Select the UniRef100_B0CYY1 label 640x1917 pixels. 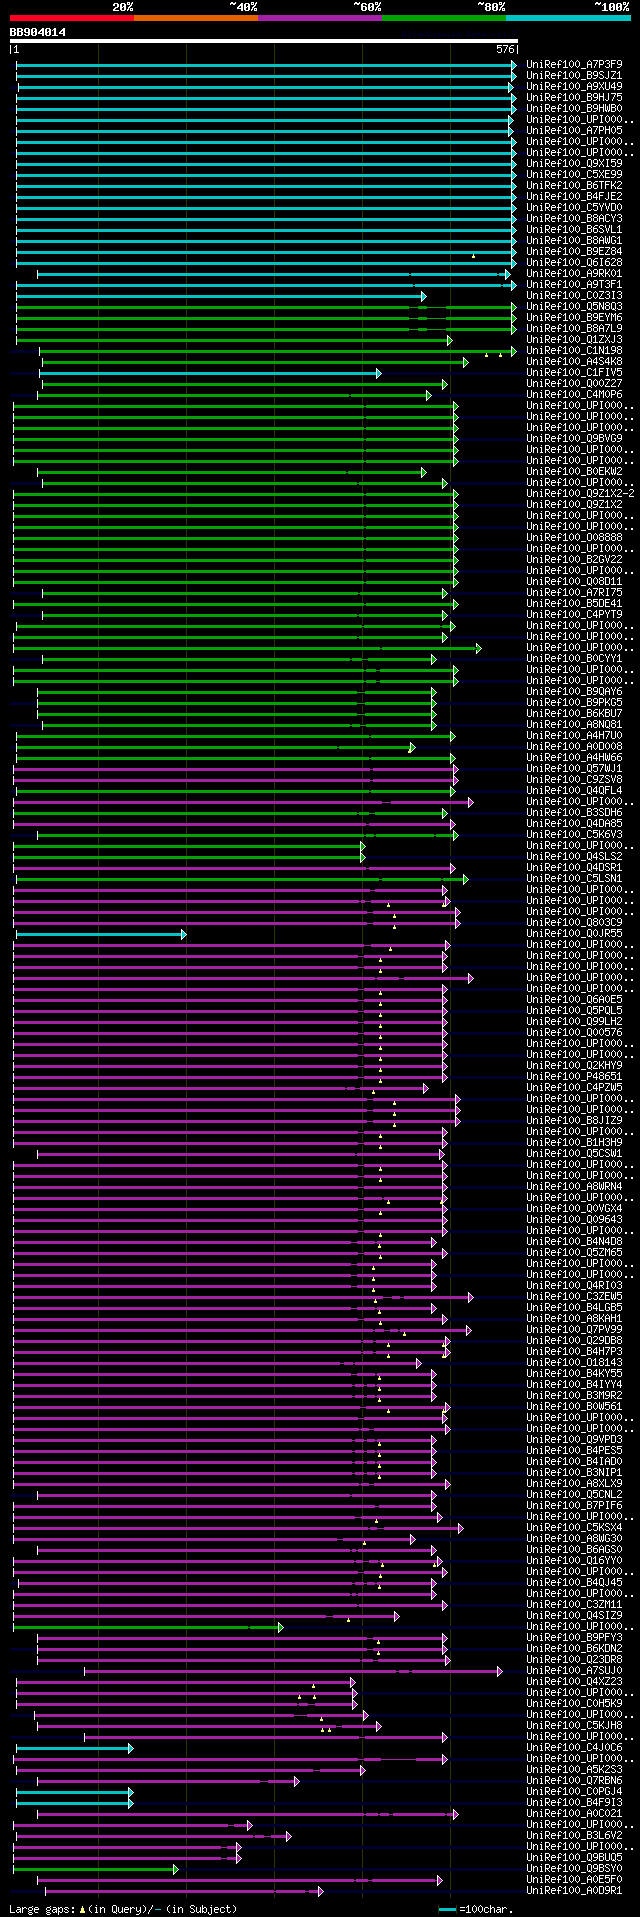pyautogui.click(x=574, y=658)
